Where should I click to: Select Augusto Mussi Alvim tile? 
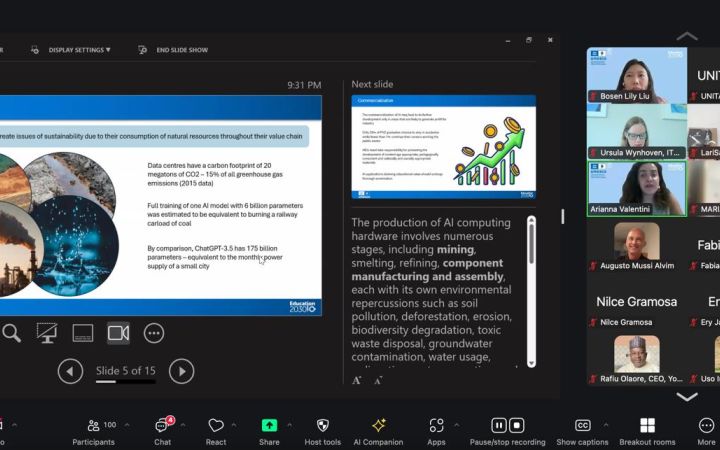[x=637, y=245]
